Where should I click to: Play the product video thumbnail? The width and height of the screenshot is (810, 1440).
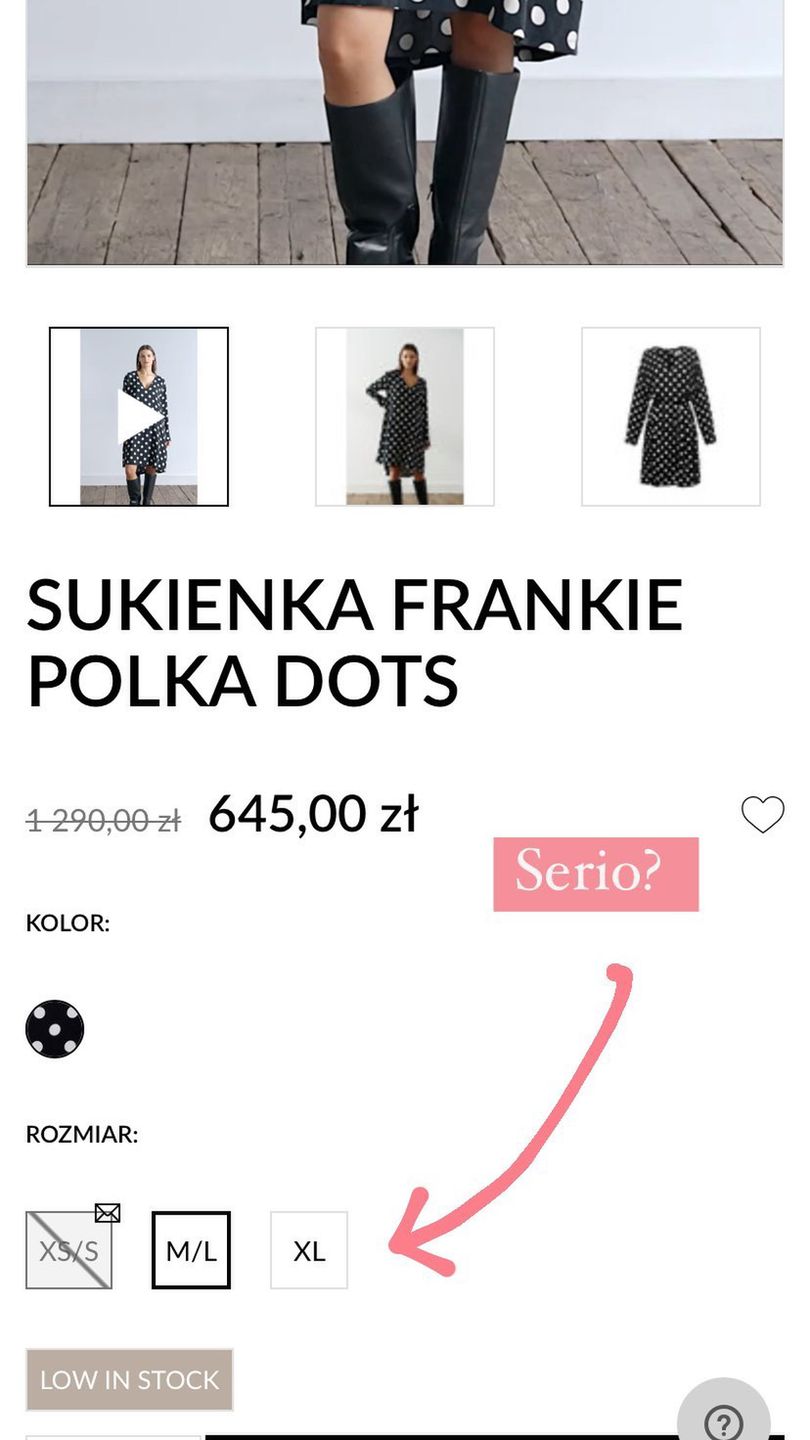tap(139, 417)
